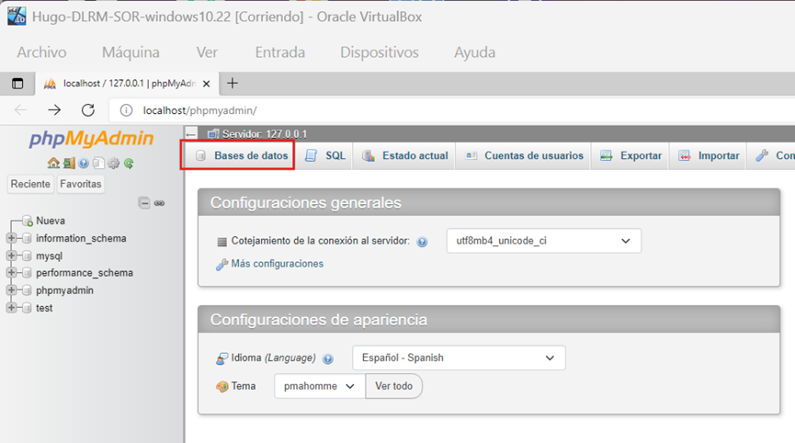This screenshot has height=443, width=795.
Task: Click the browser reload page button
Action: pos(88,110)
